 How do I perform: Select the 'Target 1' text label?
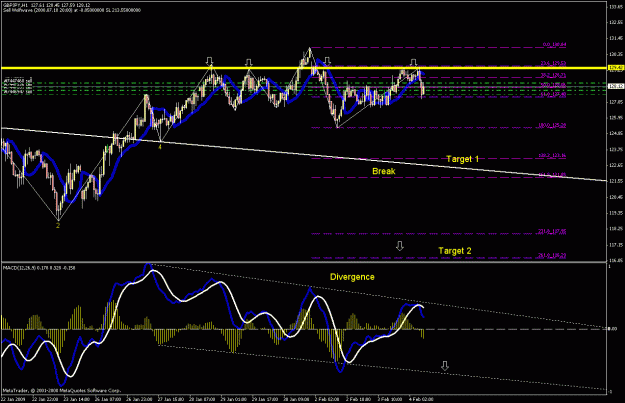[x=462, y=159]
